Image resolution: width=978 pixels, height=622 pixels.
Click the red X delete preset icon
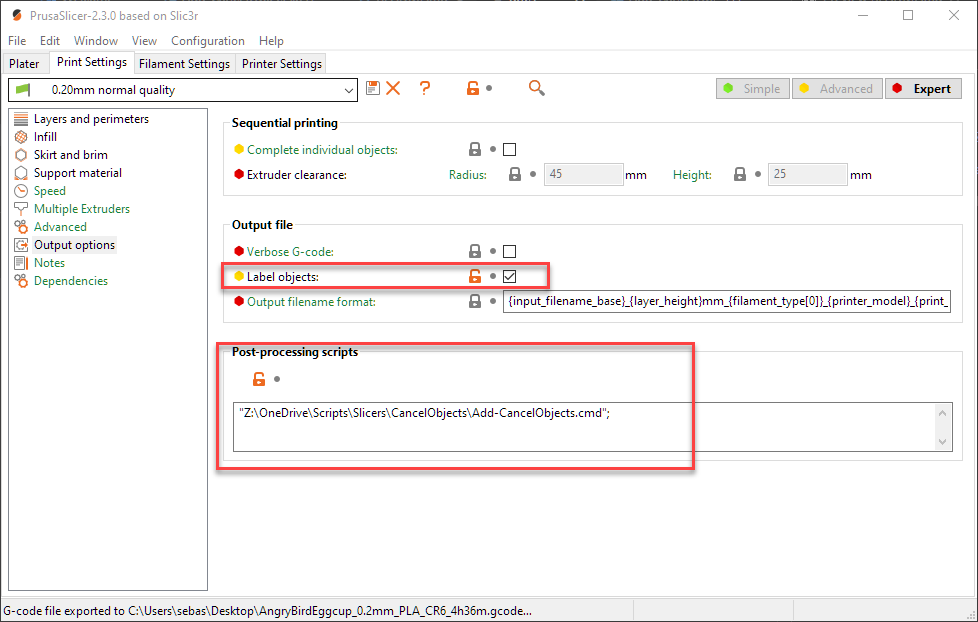[393, 88]
